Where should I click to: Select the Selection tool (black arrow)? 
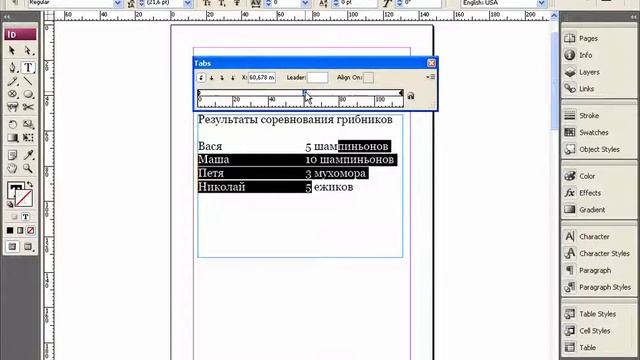pos(12,50)
